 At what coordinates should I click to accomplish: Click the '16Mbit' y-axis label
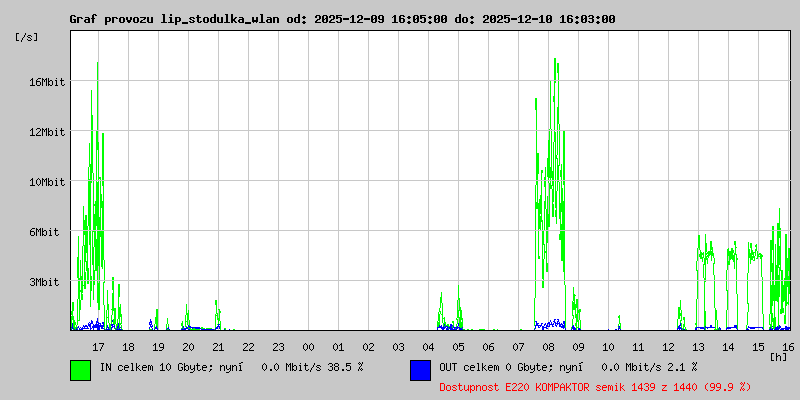click(46, 82)
